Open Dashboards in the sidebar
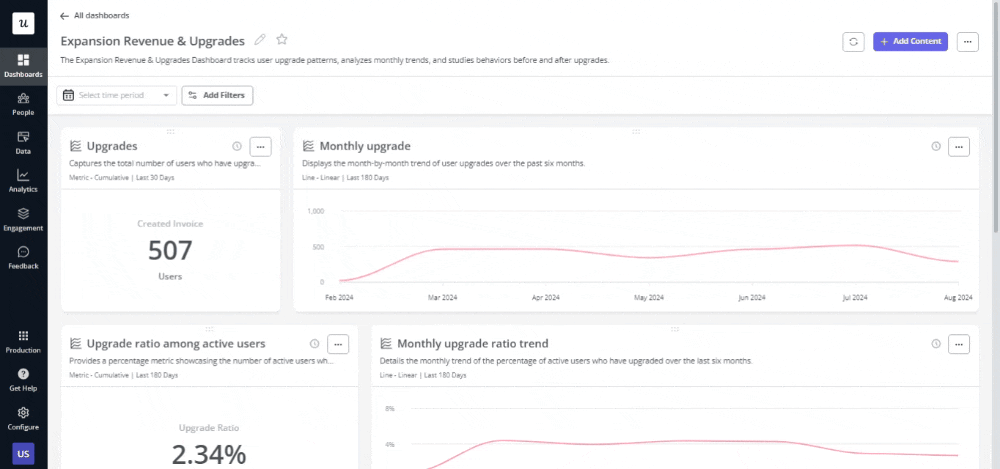The width and height of the screenshot is (1000, 469). [23, 65]
